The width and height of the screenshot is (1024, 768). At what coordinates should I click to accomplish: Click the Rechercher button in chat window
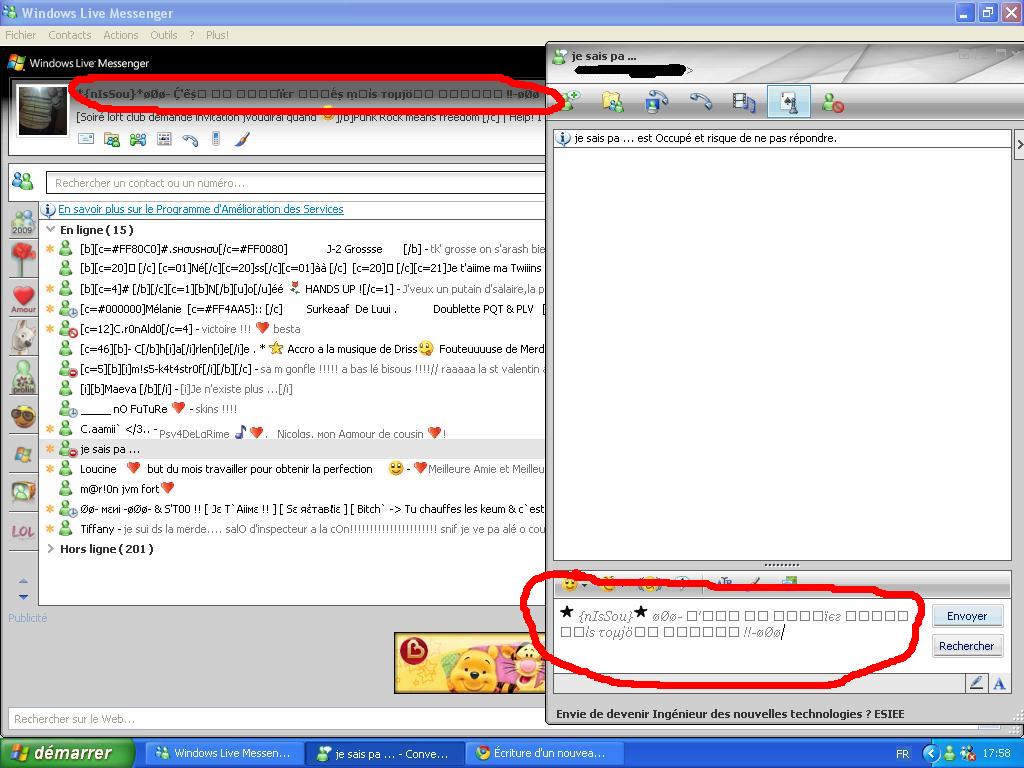966,646
